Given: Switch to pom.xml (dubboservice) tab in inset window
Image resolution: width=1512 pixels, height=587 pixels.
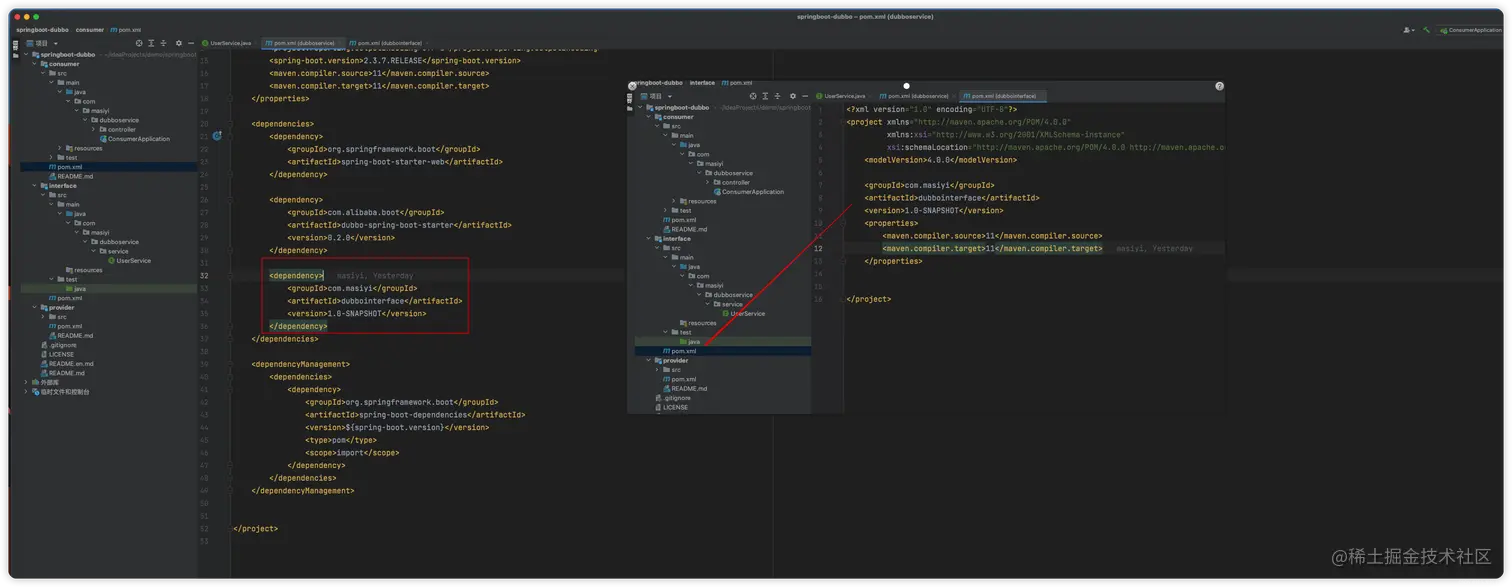Looking at the screenshot, I should (915, 96).
